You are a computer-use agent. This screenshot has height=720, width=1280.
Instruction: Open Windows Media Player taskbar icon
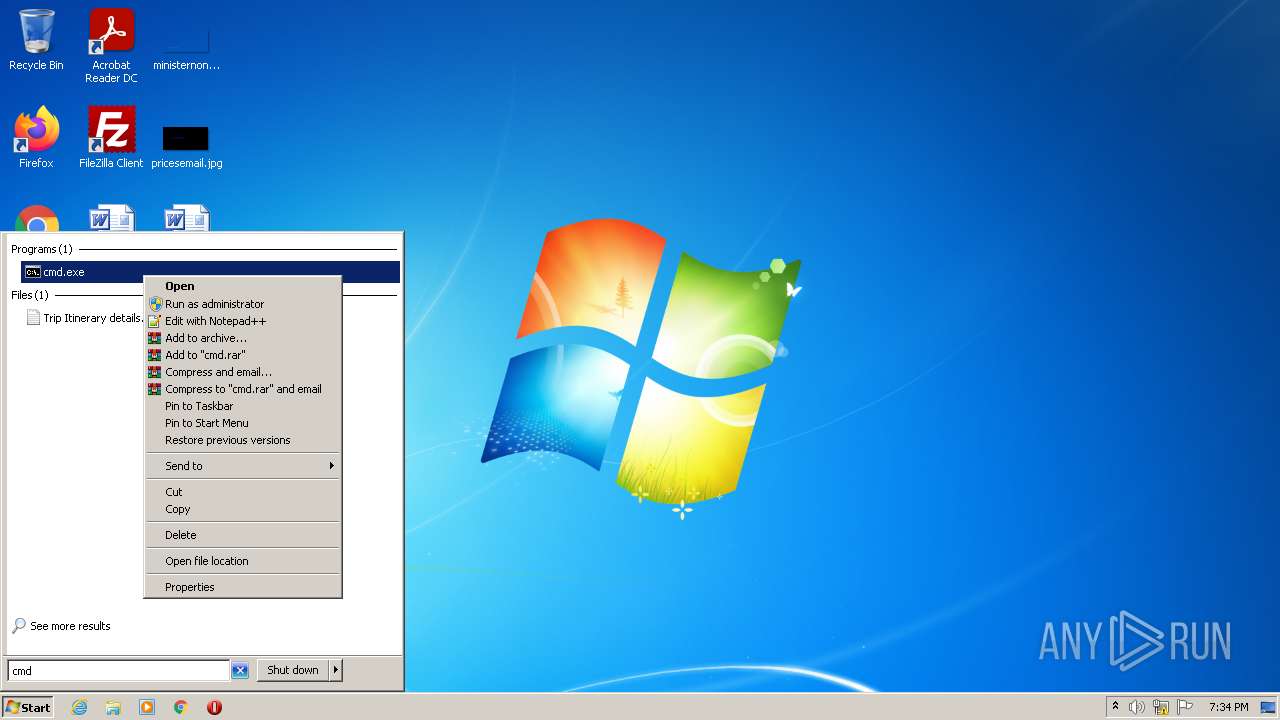(147, 707)
